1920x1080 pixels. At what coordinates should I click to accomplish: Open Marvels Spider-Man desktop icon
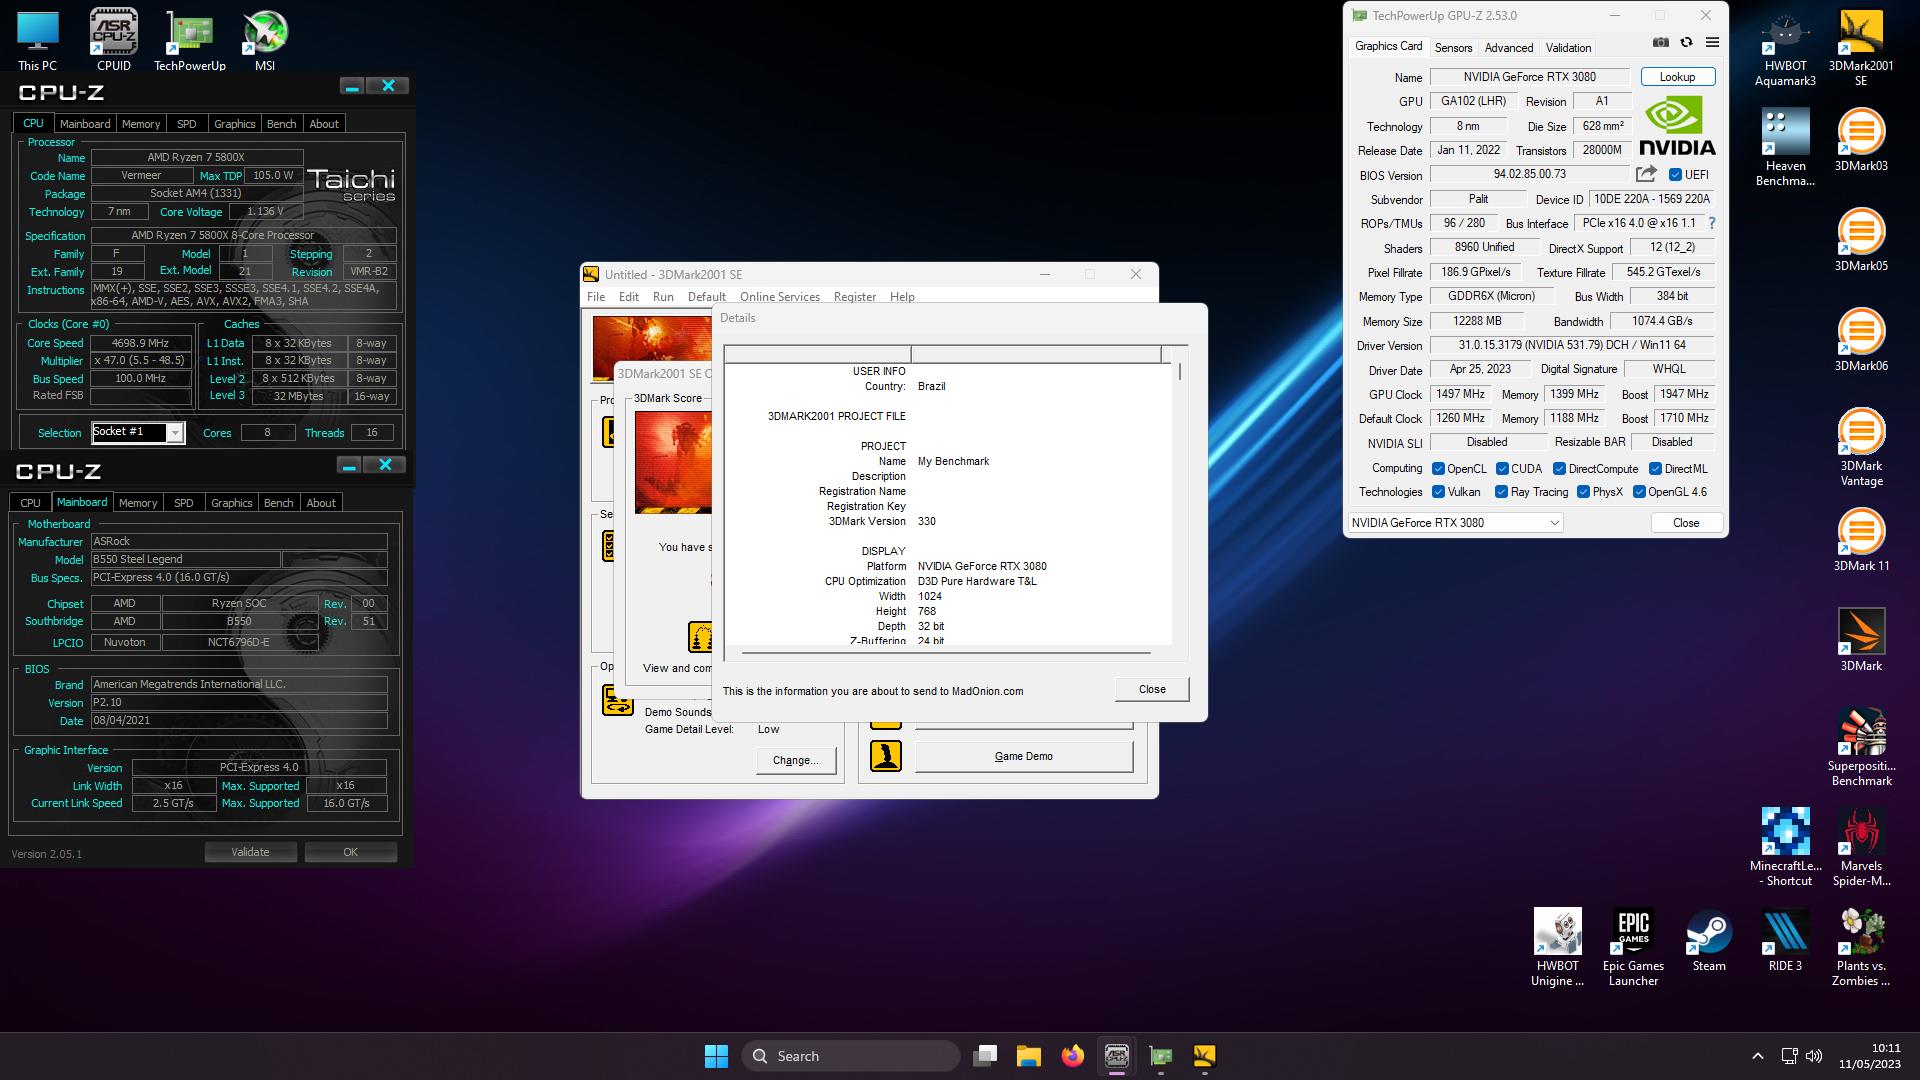[x=1861, y=847]
